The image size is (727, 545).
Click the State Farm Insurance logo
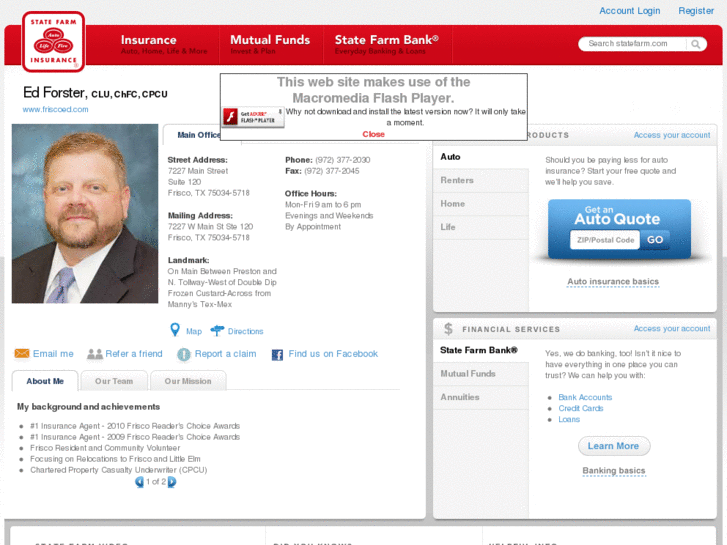click(x=53, y=42)
